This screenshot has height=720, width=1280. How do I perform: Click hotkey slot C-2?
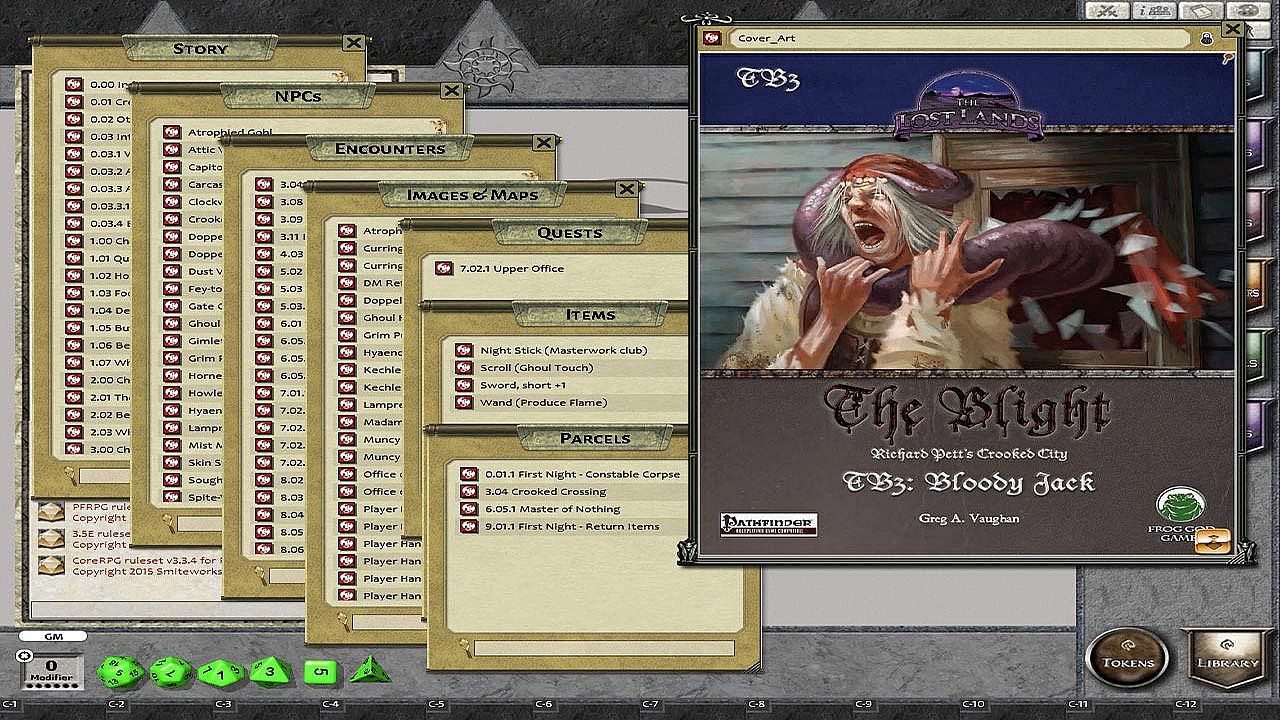click(x=116, y=704)
